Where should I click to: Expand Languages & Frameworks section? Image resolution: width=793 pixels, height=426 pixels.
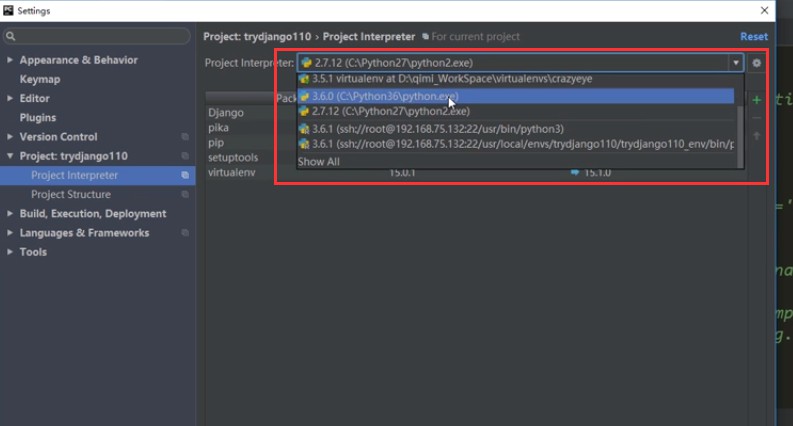coord(10,233)
